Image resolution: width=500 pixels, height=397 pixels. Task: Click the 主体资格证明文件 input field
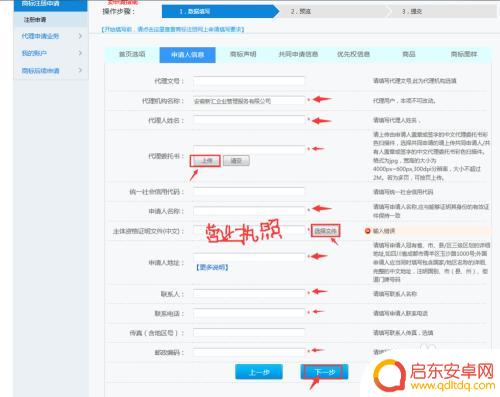point(249,231)
